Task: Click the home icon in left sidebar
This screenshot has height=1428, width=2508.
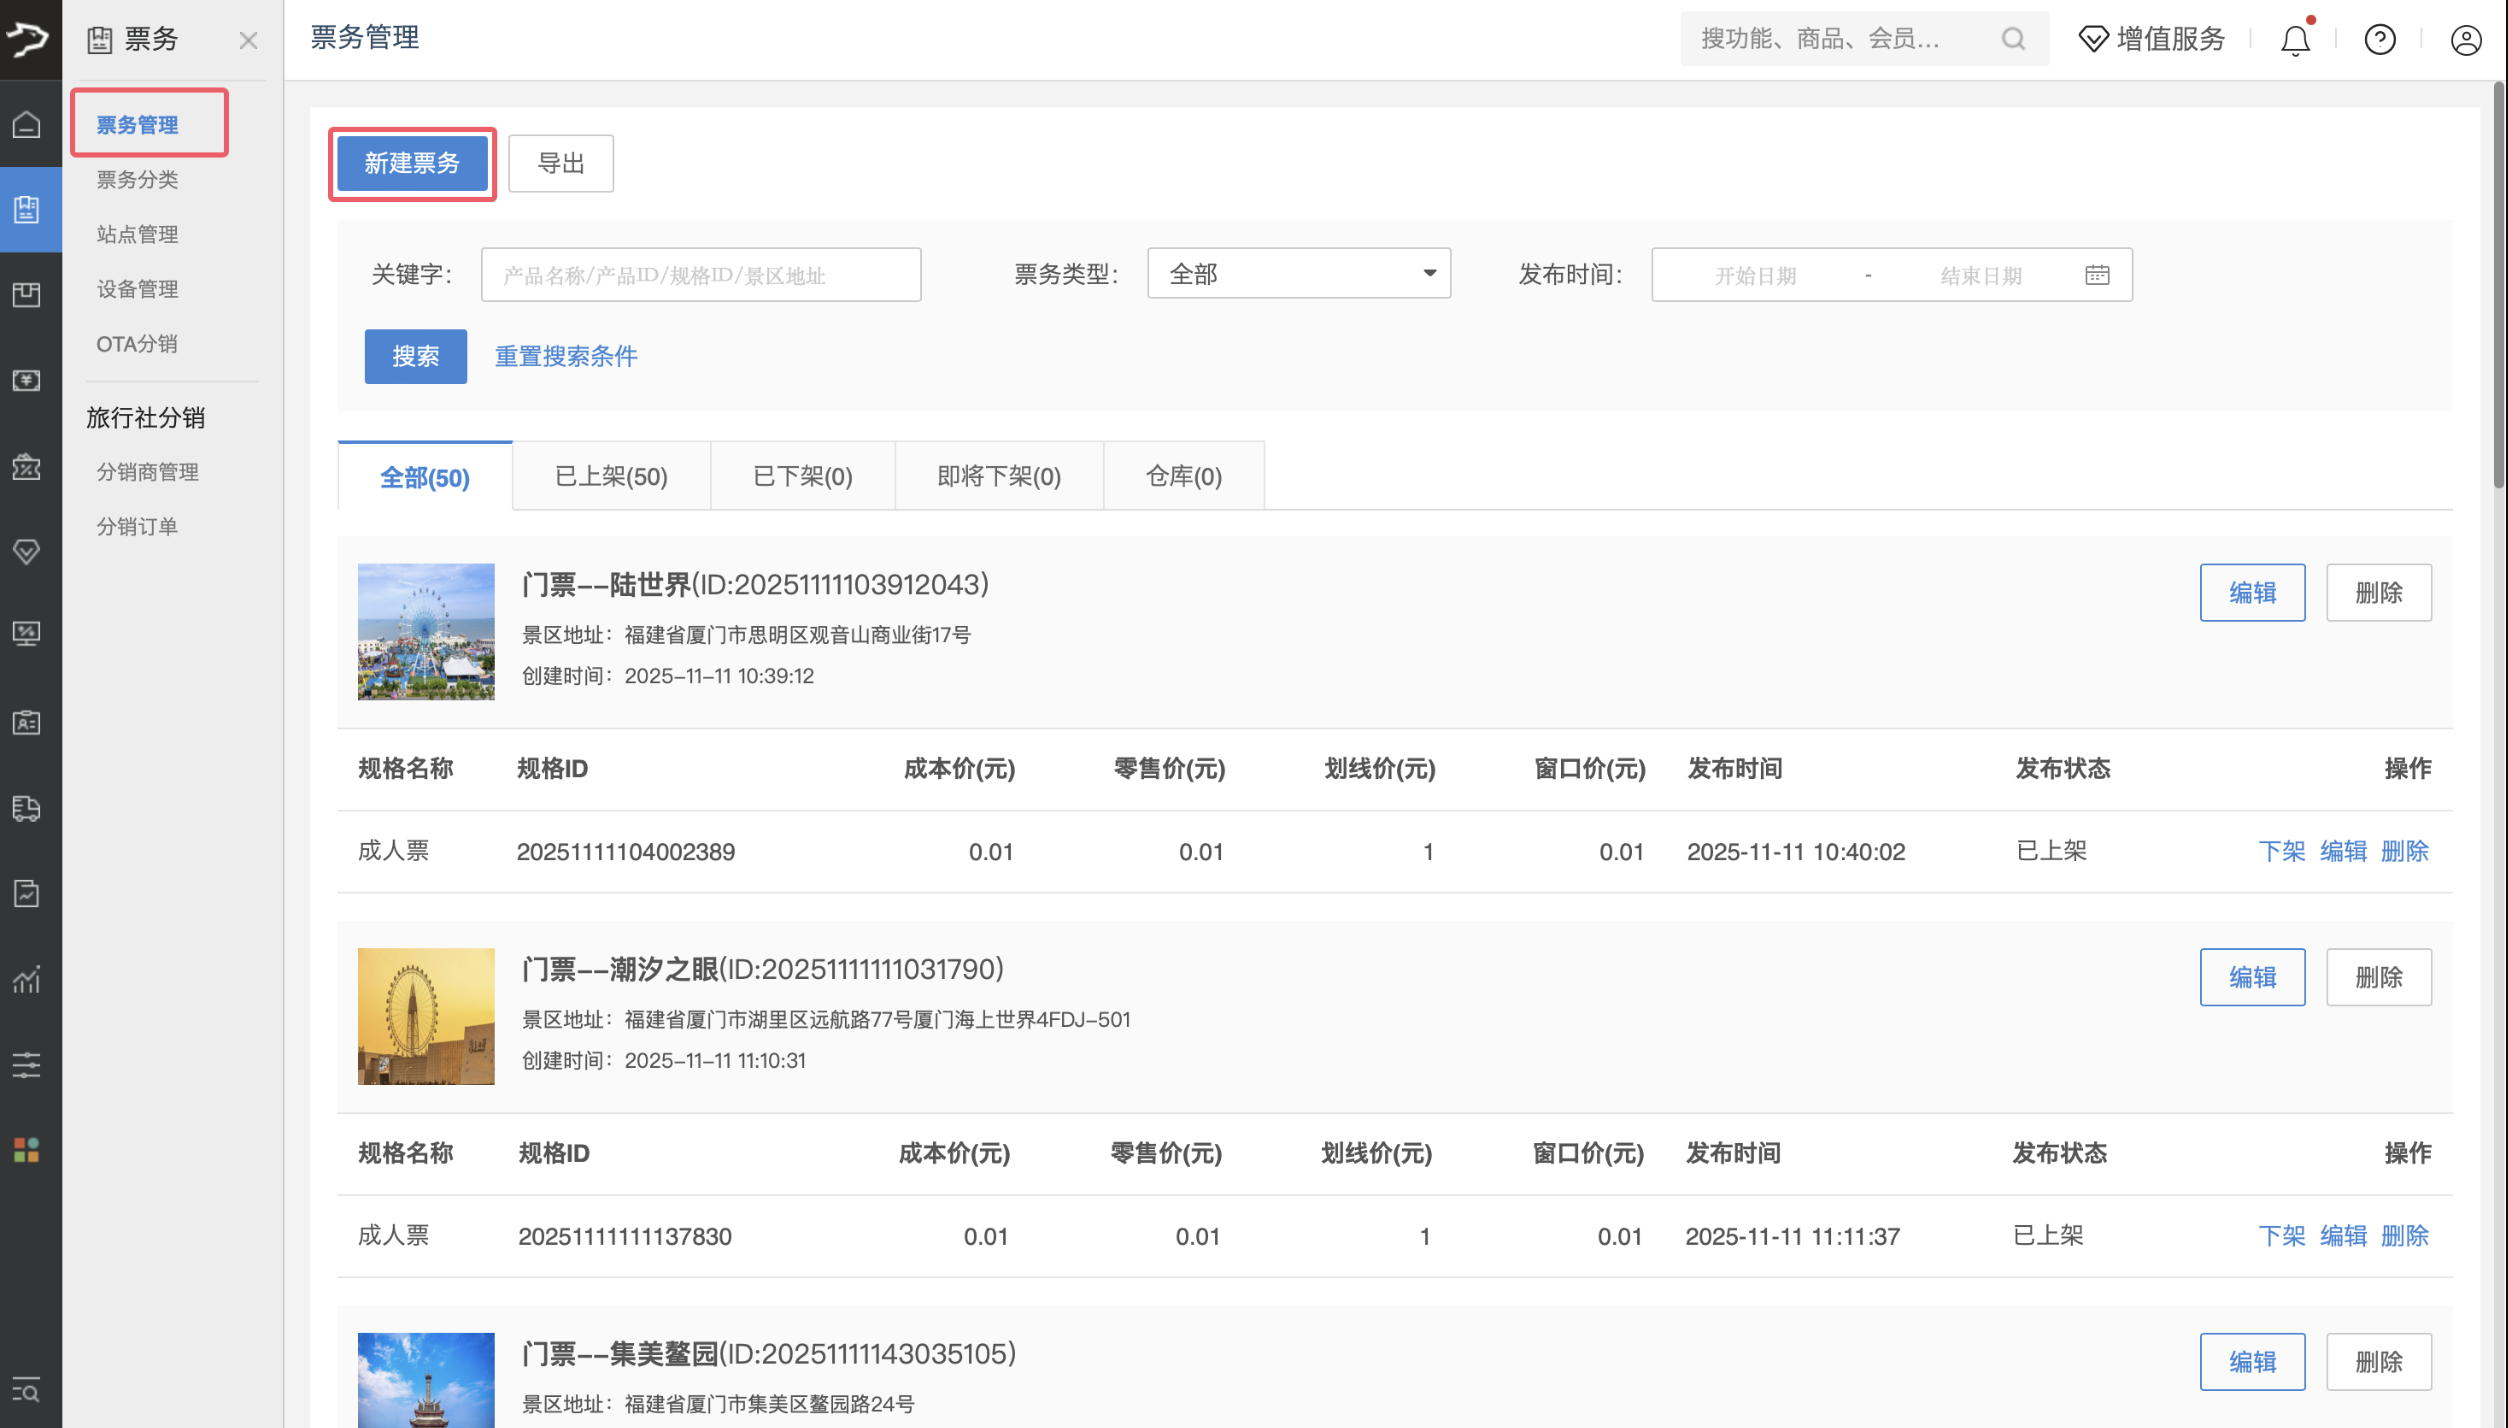Action: 27,125
